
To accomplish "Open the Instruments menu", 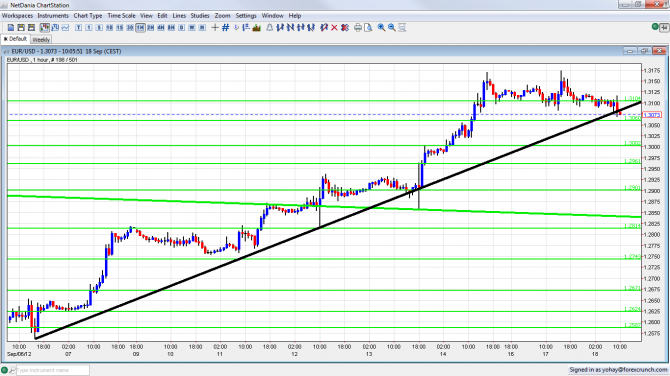I will click(x=53, y=15).
